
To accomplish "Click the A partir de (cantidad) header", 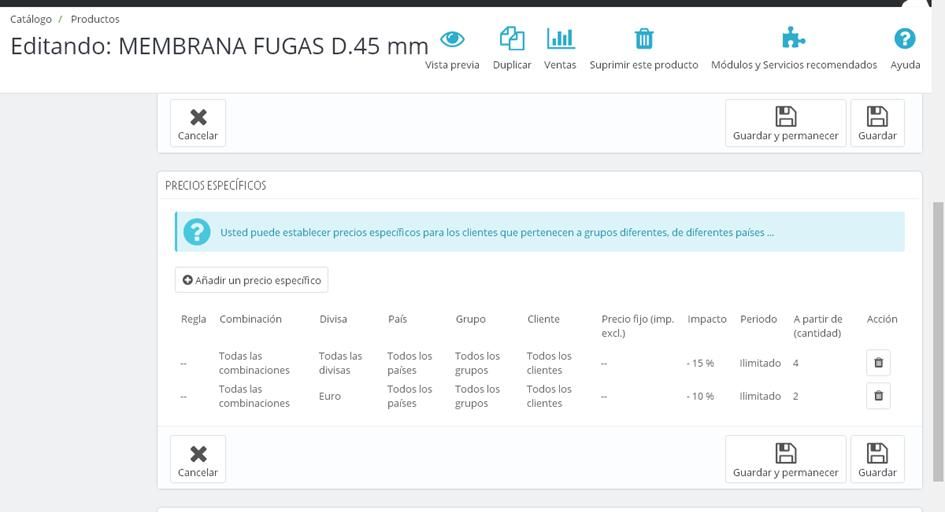I will click(x=818, y=326).
